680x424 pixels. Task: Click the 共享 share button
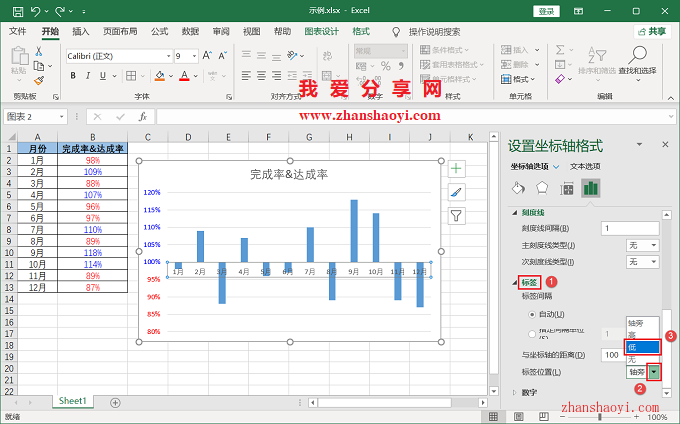point(653,32)
